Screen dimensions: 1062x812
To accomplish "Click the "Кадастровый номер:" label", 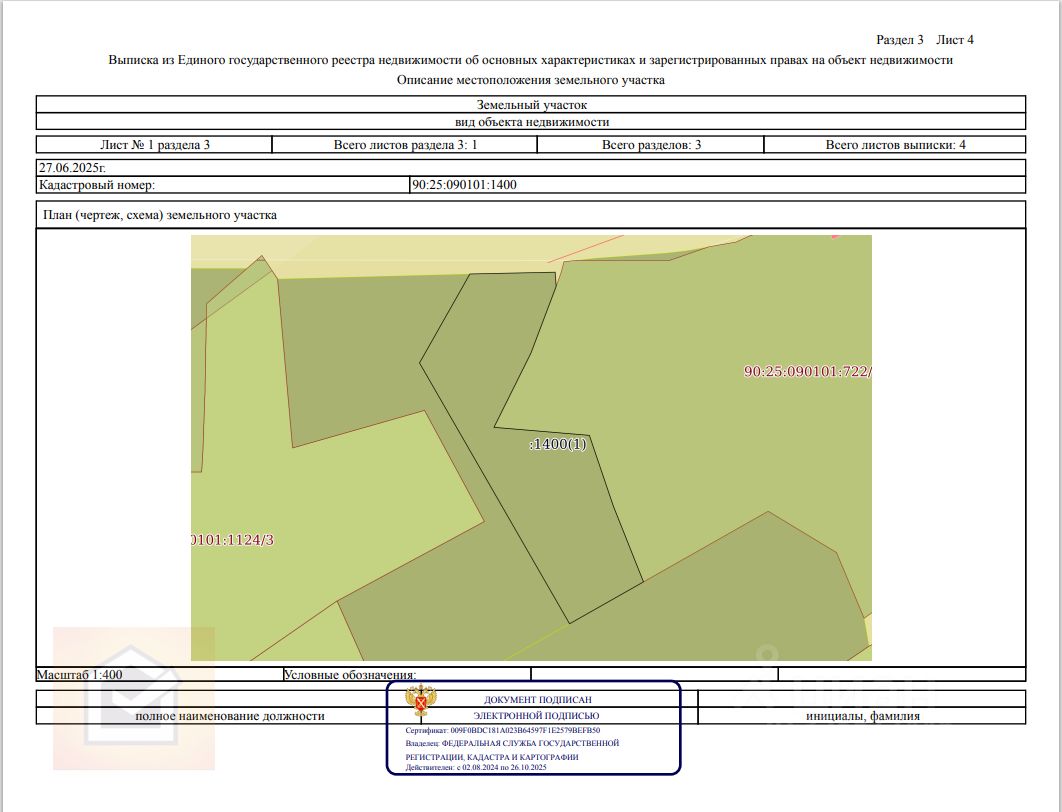I will point(97,185).
